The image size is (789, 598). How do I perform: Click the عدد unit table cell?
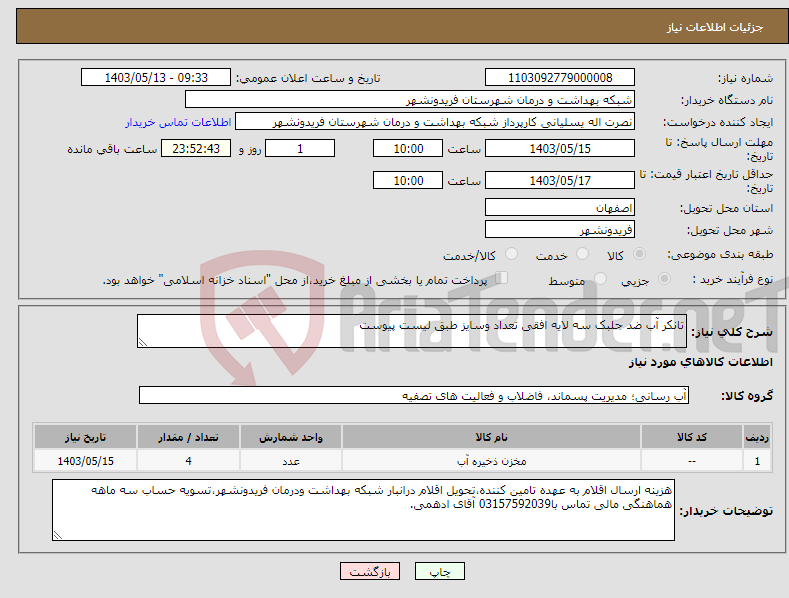[291, 461]
